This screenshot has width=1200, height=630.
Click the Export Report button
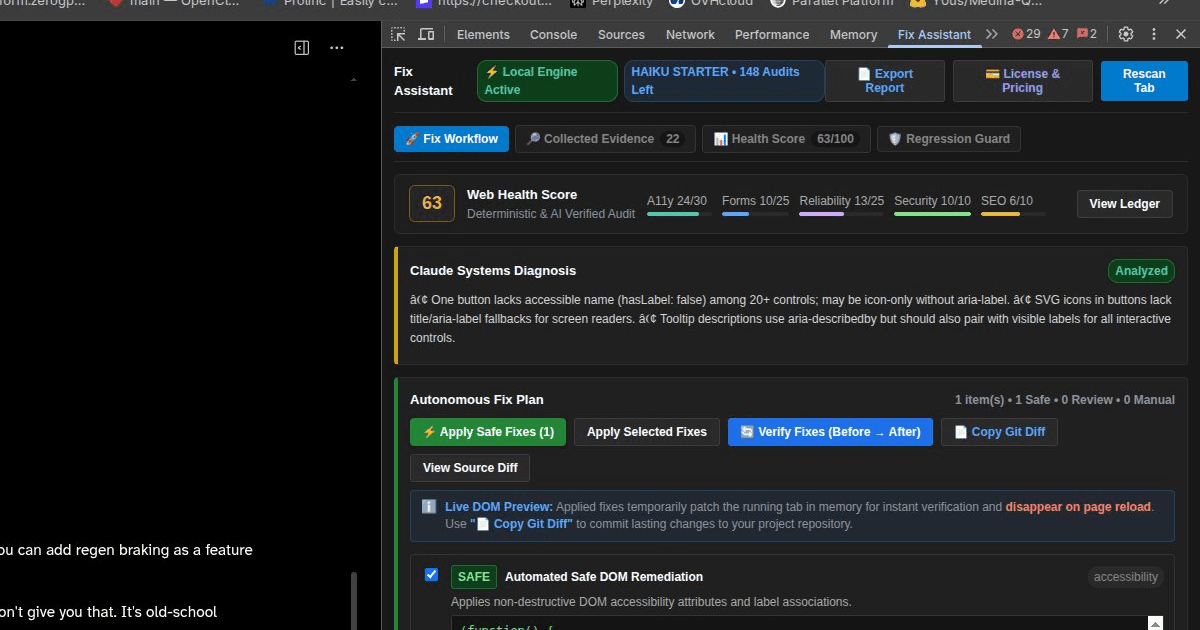click(x=885, y=81)
